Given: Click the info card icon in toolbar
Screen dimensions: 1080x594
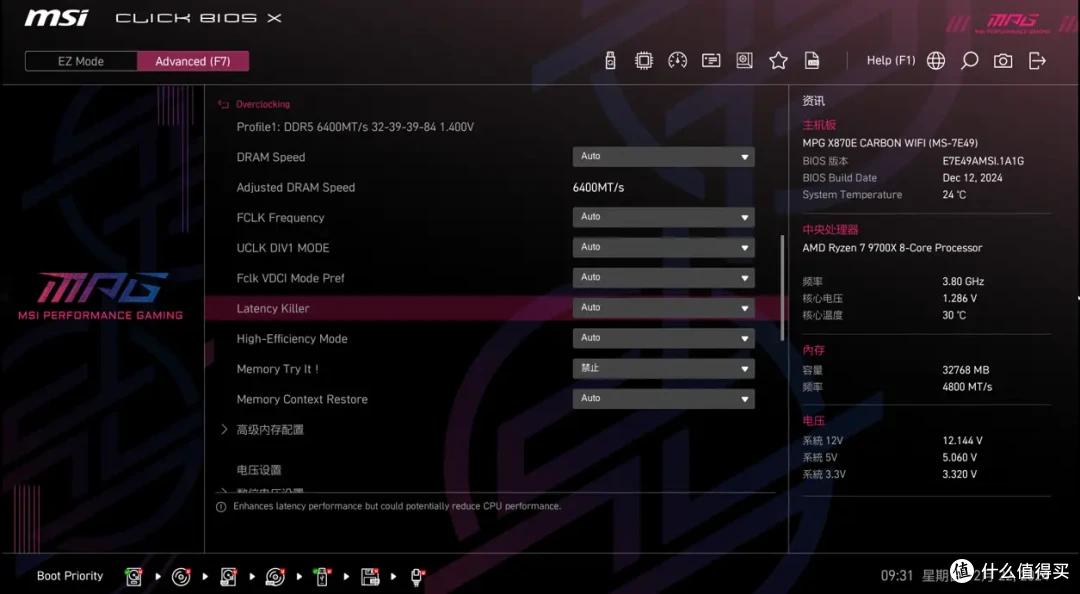Looking at the screenshot, I should pos(712,61).
